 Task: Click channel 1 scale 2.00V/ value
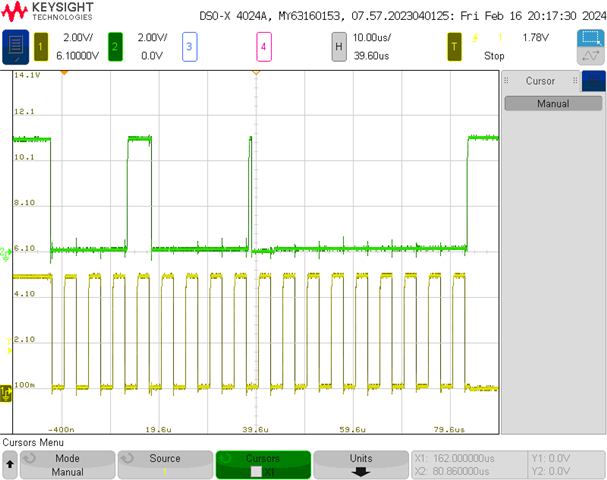coord(78,38)
